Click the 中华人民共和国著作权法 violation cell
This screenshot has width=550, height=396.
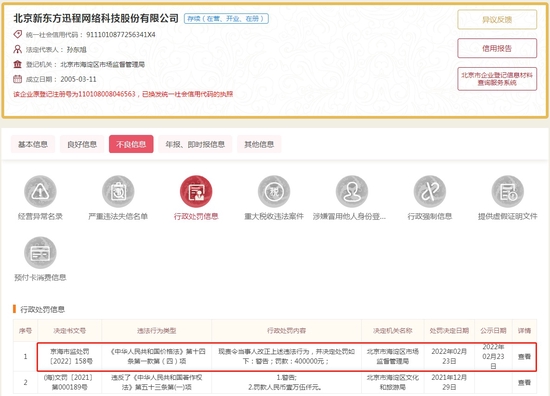click(156, 382)
